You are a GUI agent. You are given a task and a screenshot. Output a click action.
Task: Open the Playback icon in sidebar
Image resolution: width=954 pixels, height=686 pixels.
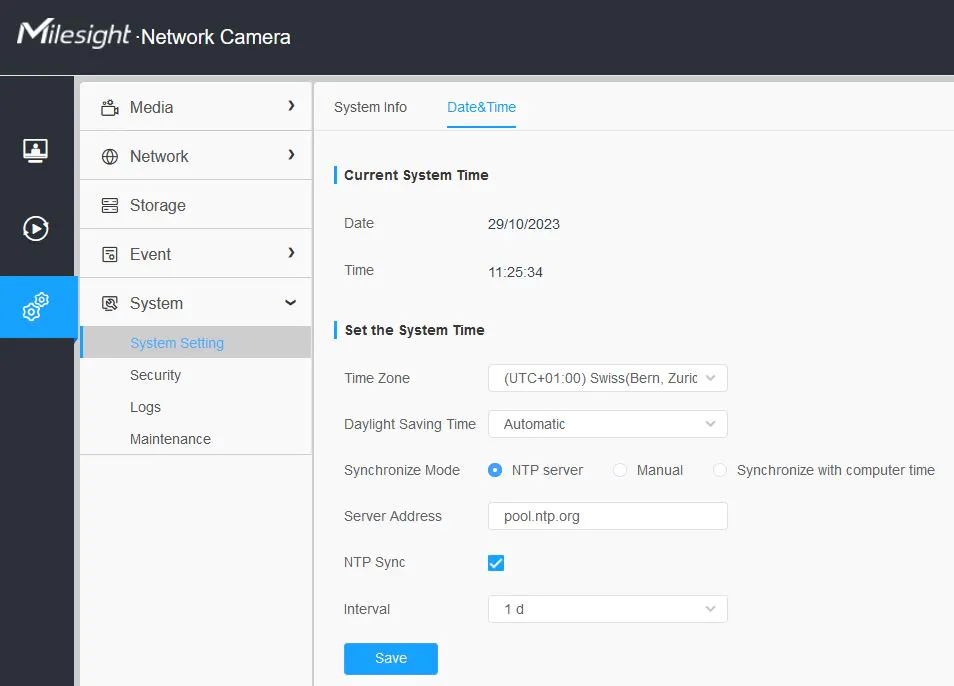click(36, 229)
